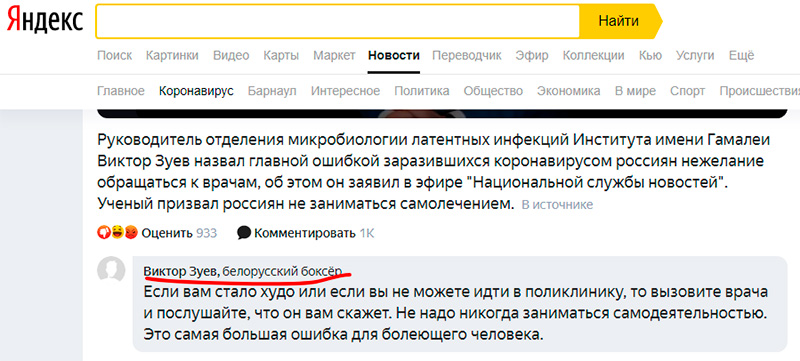Viewport: 800px width, 361px height.
Task: Open the Переводчик tab
Action: click(x=467, y=56)
